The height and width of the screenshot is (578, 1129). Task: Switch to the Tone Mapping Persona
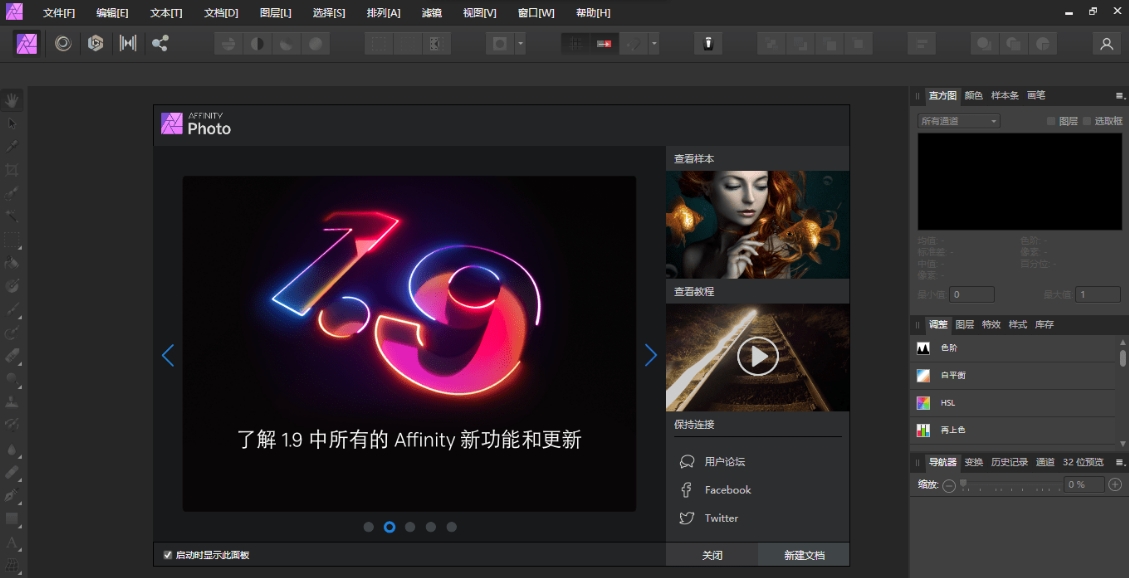pyautogui.click(x=128, y=43)
